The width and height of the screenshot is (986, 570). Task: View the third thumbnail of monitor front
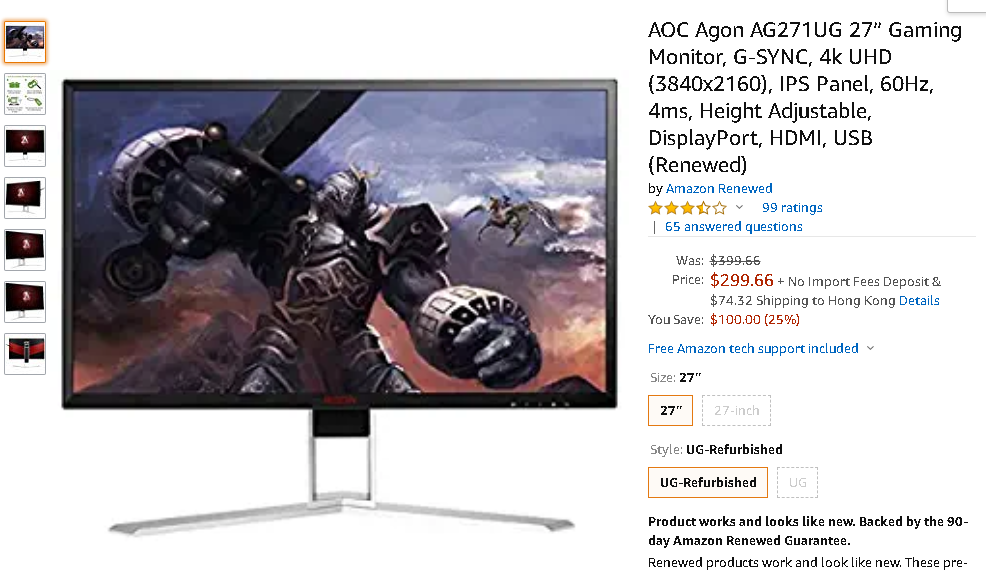25,146
